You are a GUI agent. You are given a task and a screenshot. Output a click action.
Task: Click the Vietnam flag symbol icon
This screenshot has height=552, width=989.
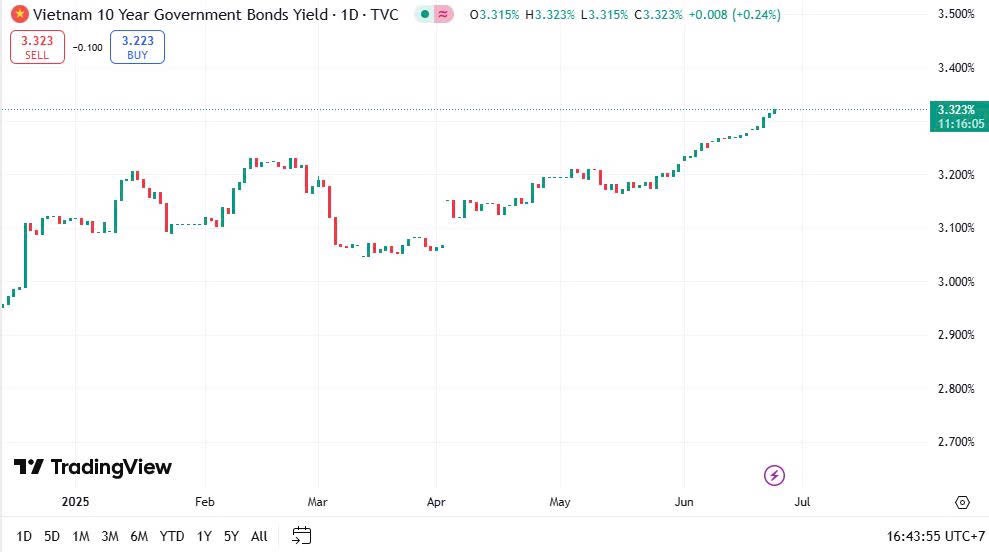(19, 15)
